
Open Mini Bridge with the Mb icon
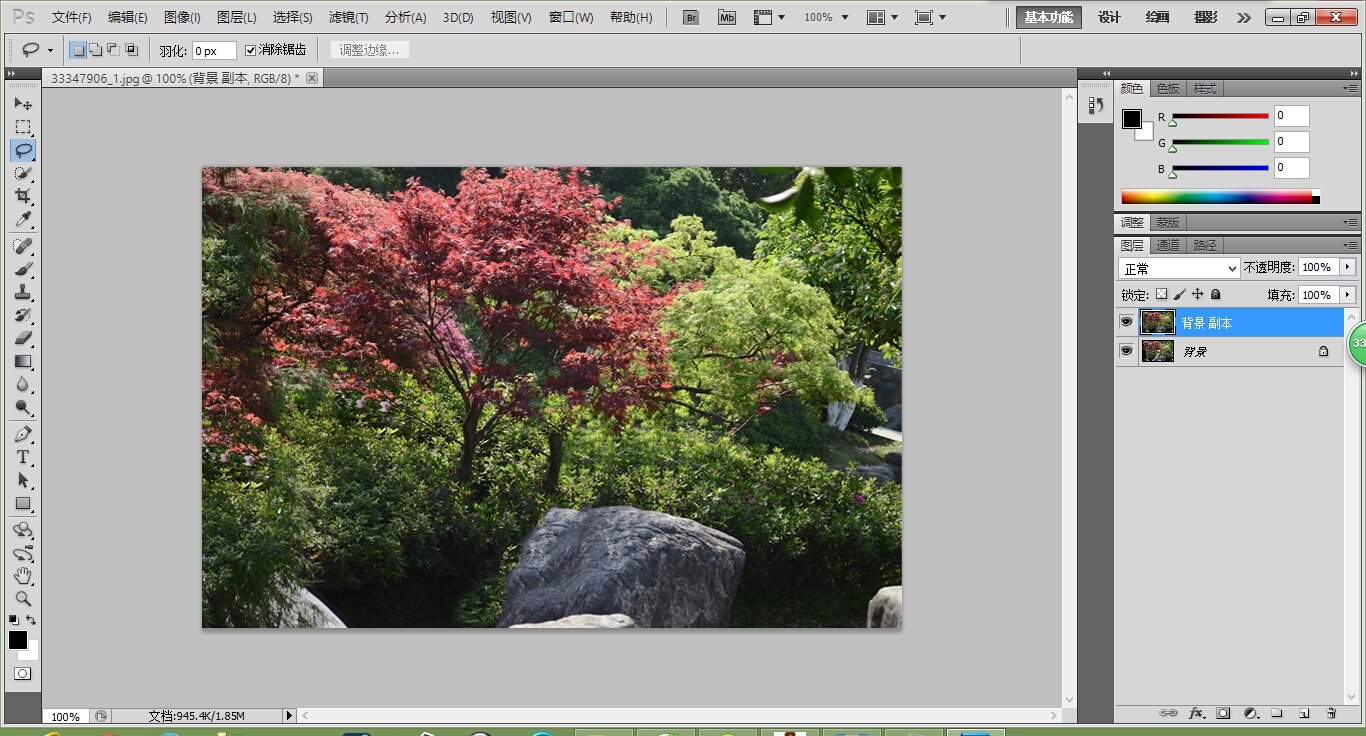tap(727, 17)
